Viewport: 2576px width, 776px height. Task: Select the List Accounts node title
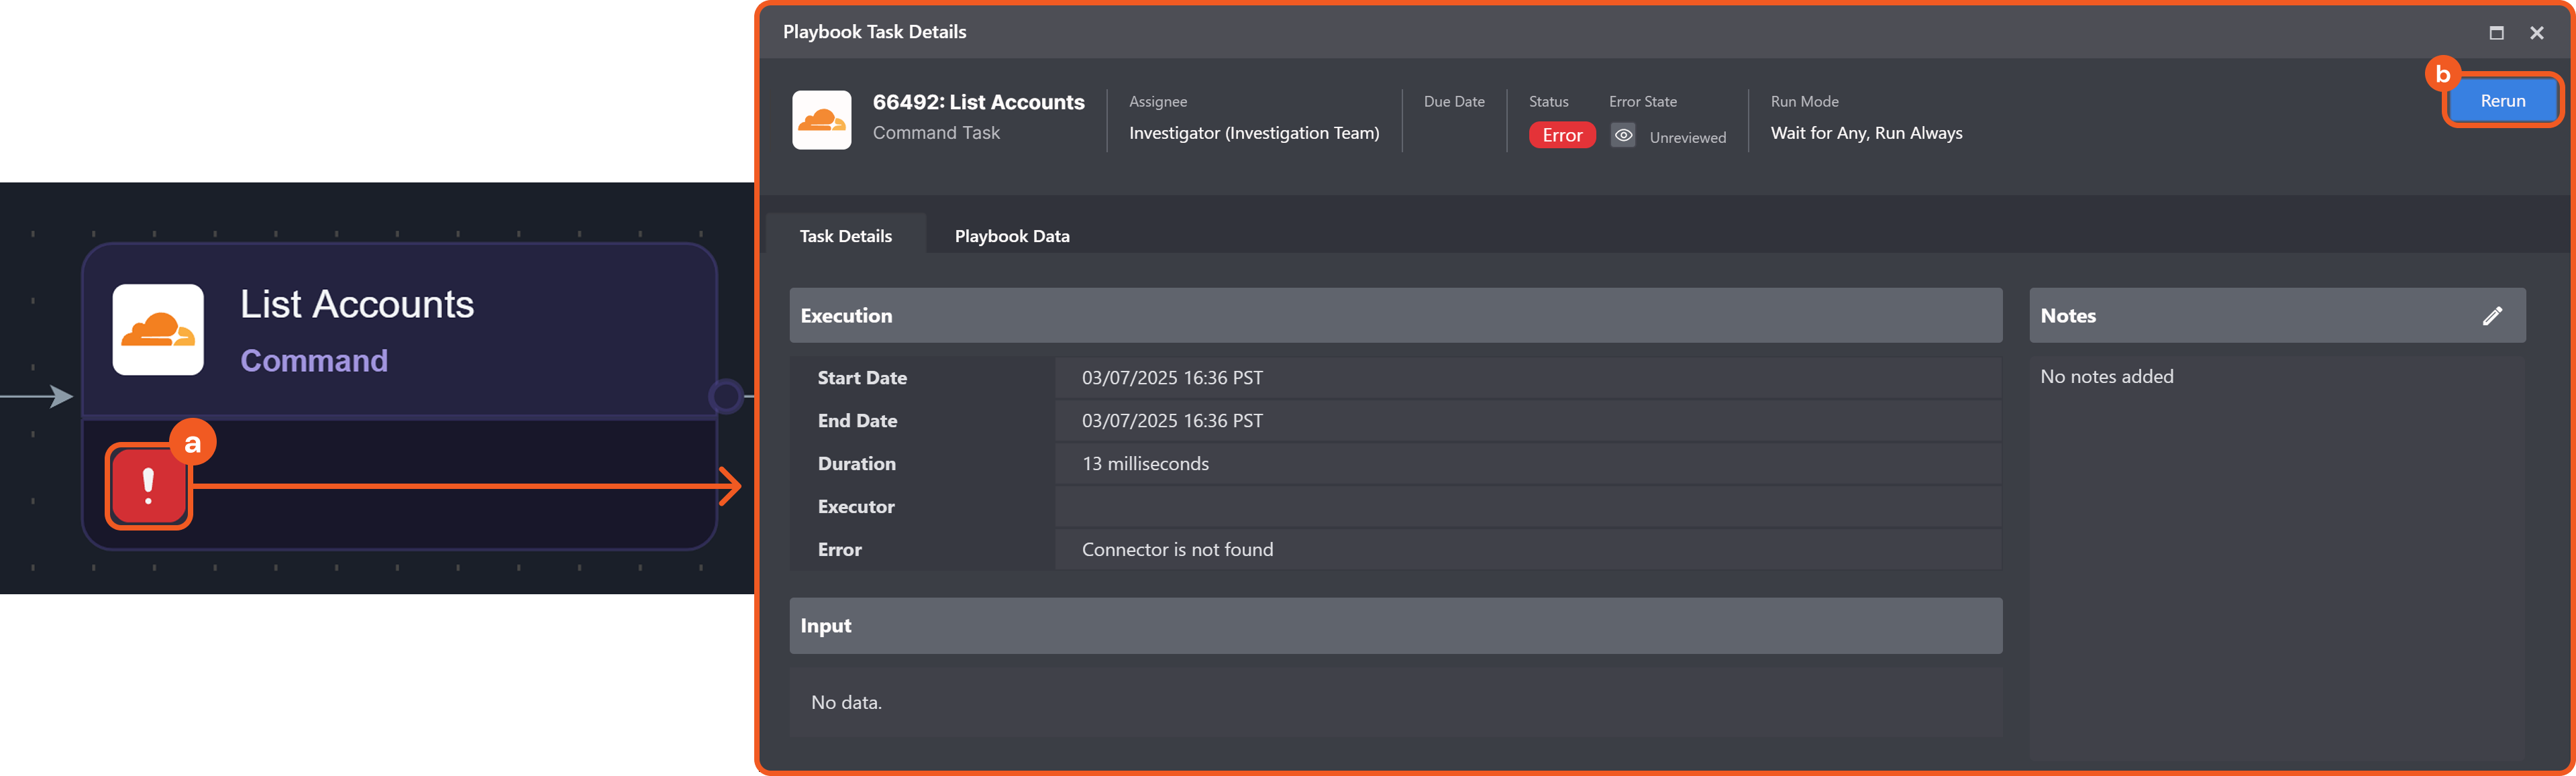tap(357, 304)
